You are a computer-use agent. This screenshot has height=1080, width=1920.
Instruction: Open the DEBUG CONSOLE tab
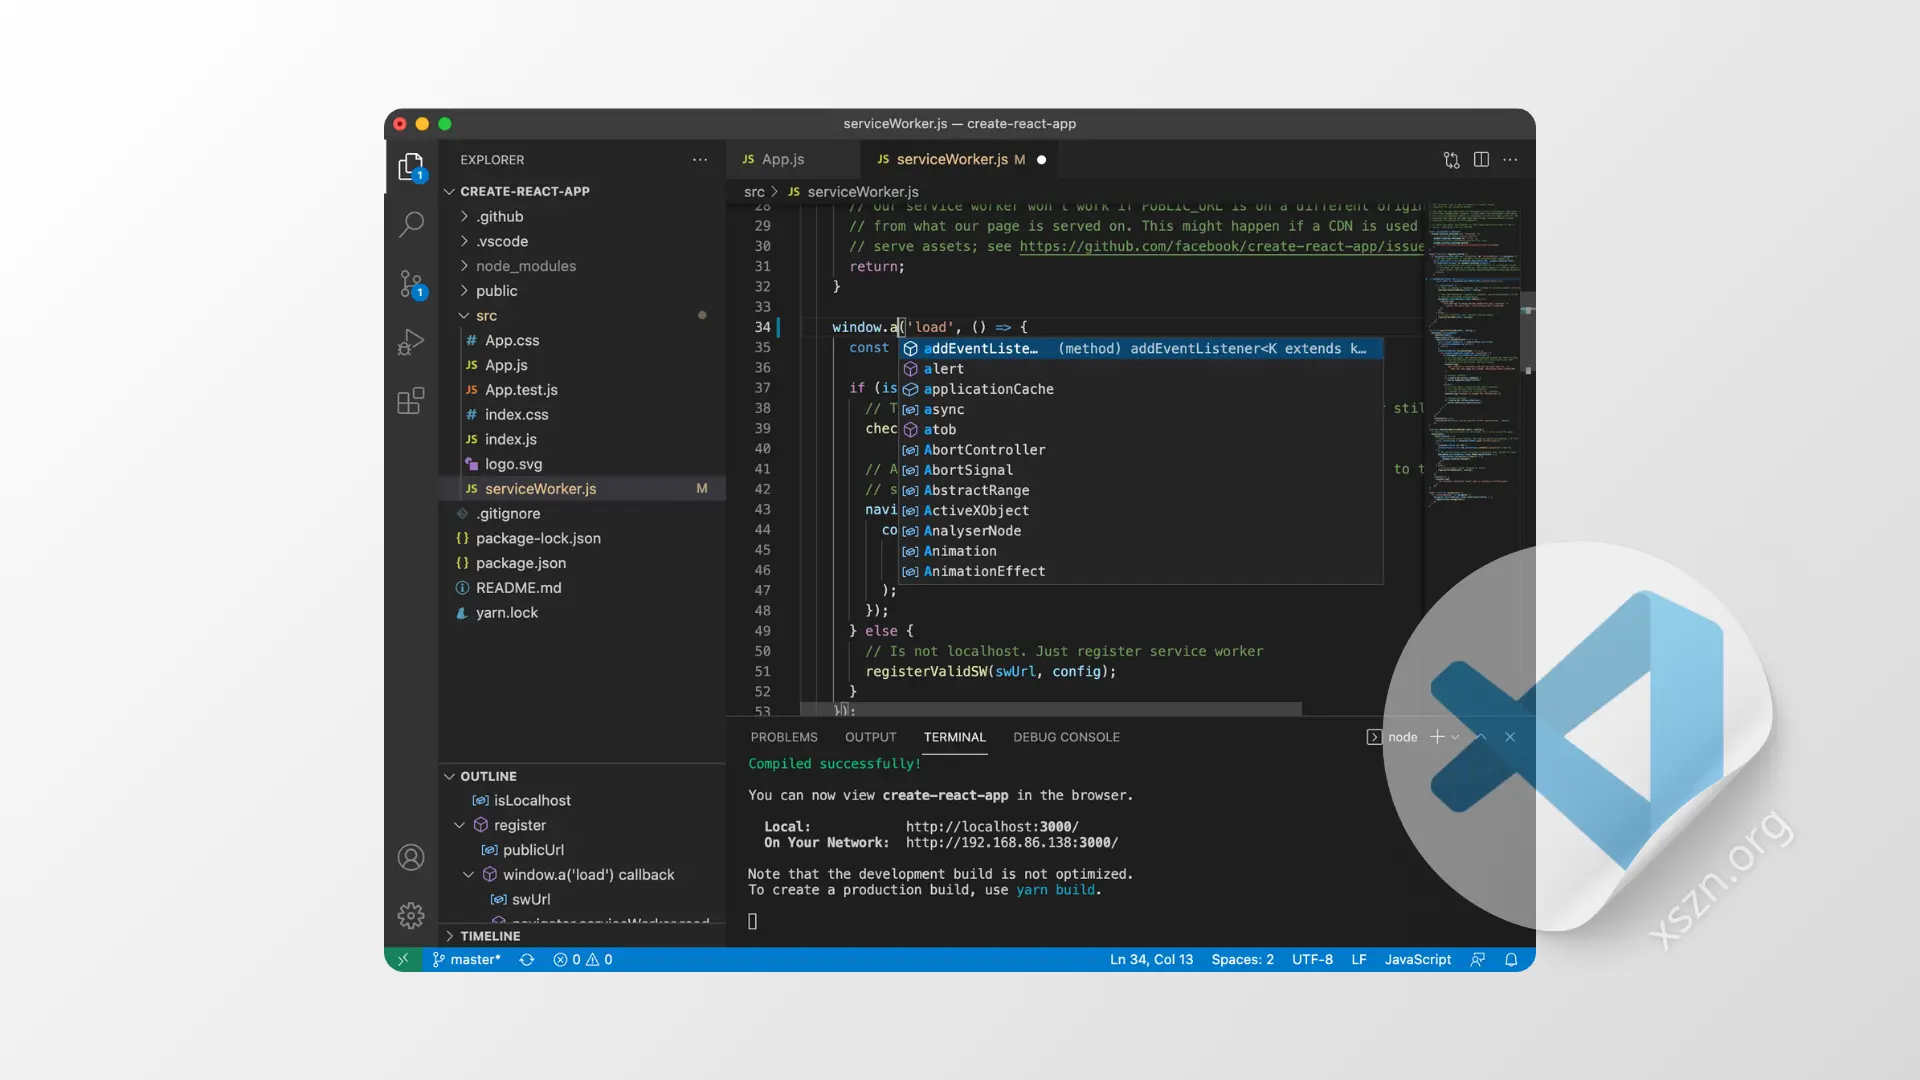[1066, 737]
